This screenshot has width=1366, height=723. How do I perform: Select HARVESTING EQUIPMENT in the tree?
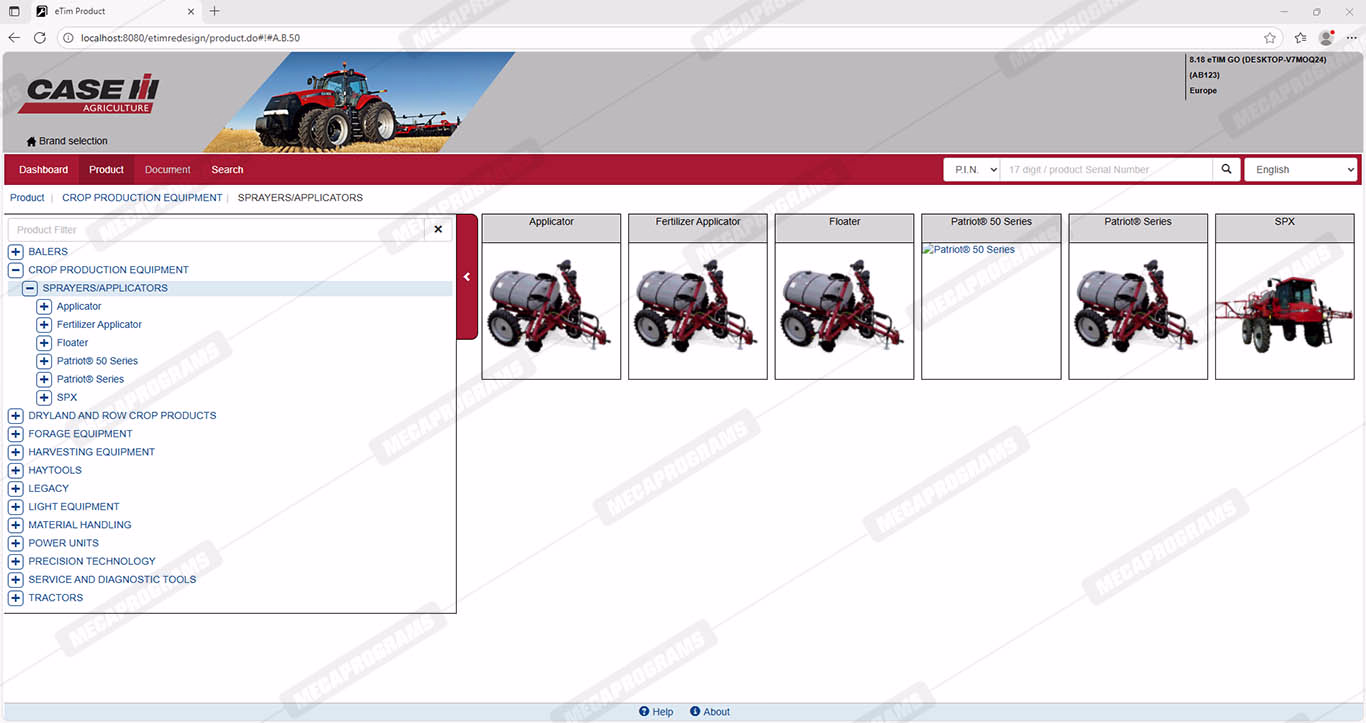tap(91, 452)
